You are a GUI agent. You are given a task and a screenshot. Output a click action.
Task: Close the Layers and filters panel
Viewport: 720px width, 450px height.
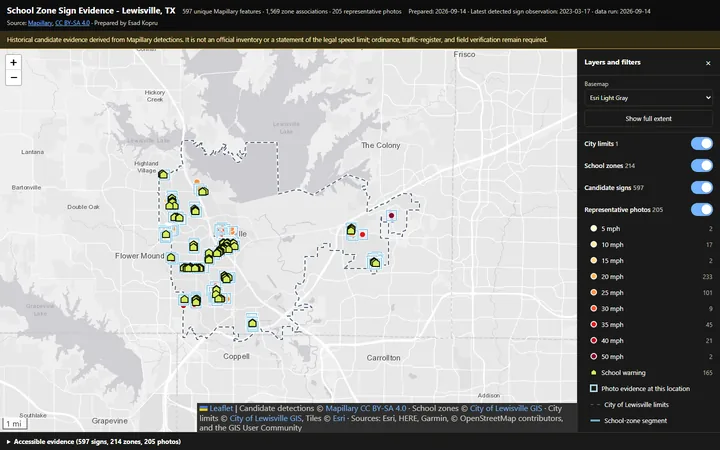tap(708, 63)
